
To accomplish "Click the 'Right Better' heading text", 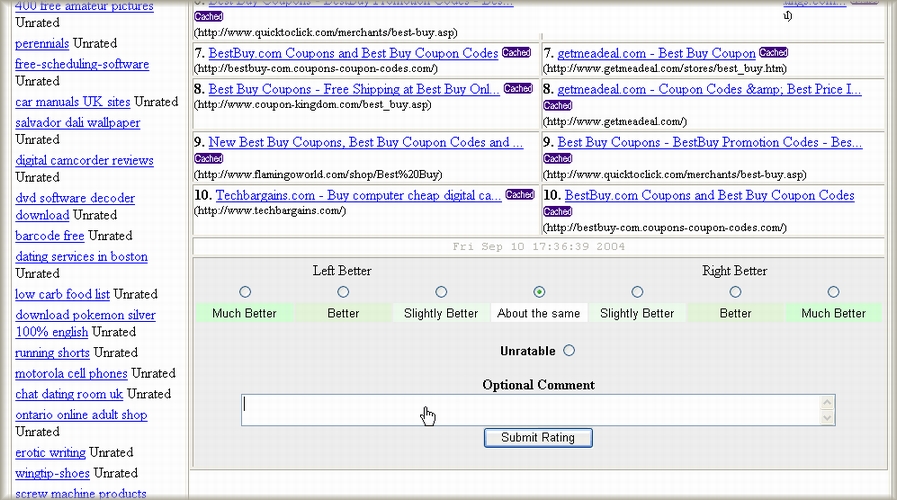I will coord(735,271).
